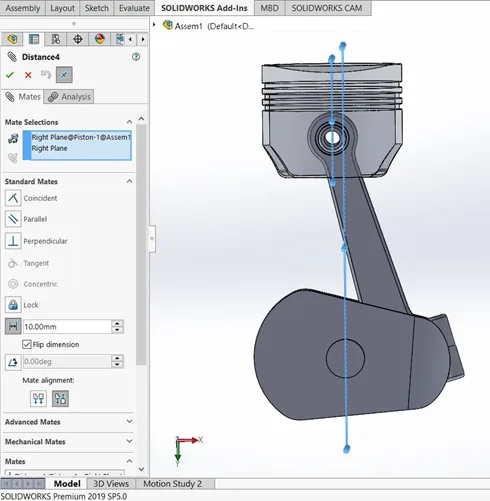Screen dimensions: 490x501
Task: Select the Mates tab in PropertyManager
Action: click(x=23, y=97)
